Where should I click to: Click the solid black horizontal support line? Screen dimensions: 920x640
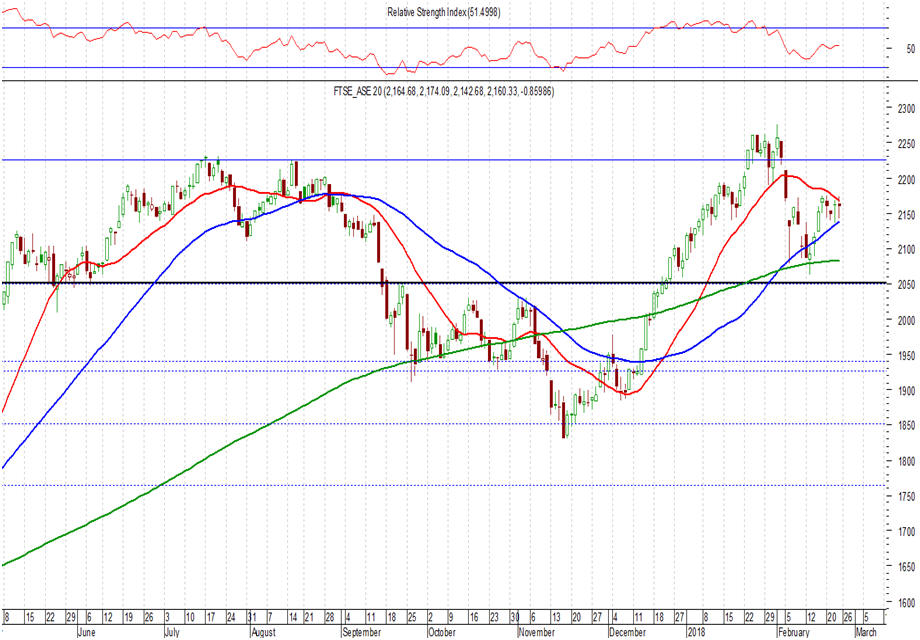(x=444, y=283)
